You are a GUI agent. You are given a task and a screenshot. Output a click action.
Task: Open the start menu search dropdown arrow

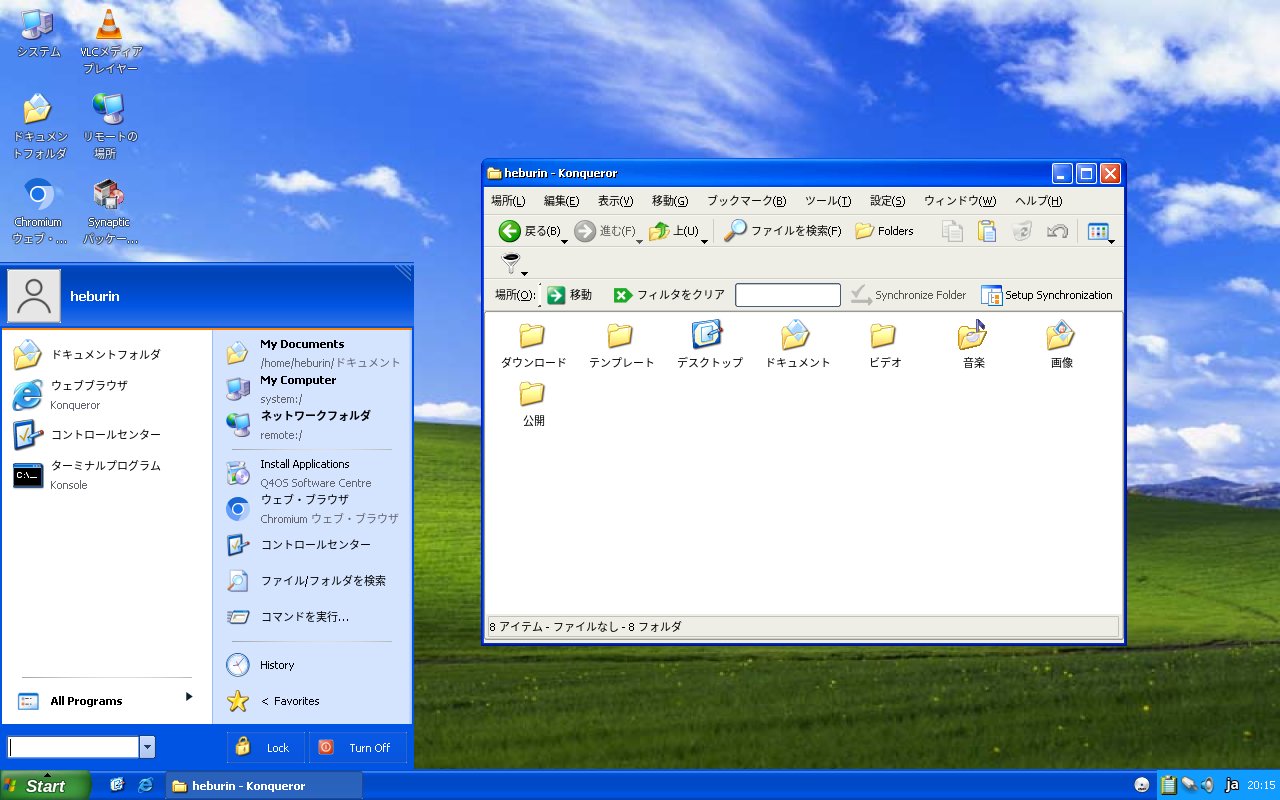point(148,747)
